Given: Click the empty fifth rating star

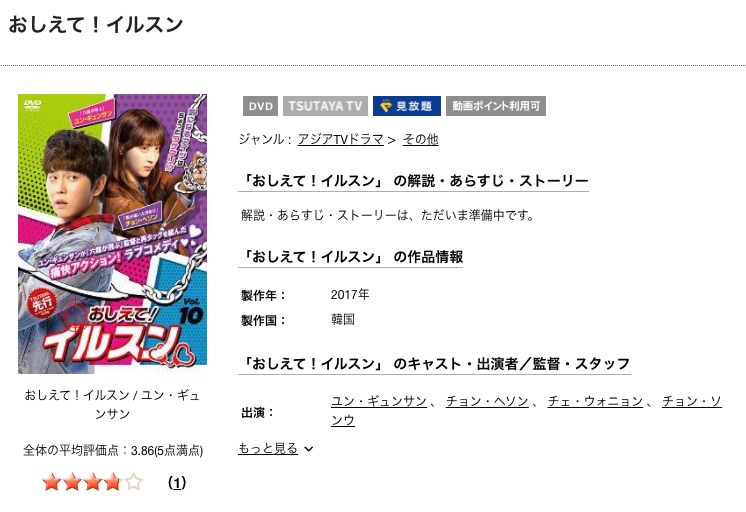Looking at the screenshot, I should (x=134, y=482).
